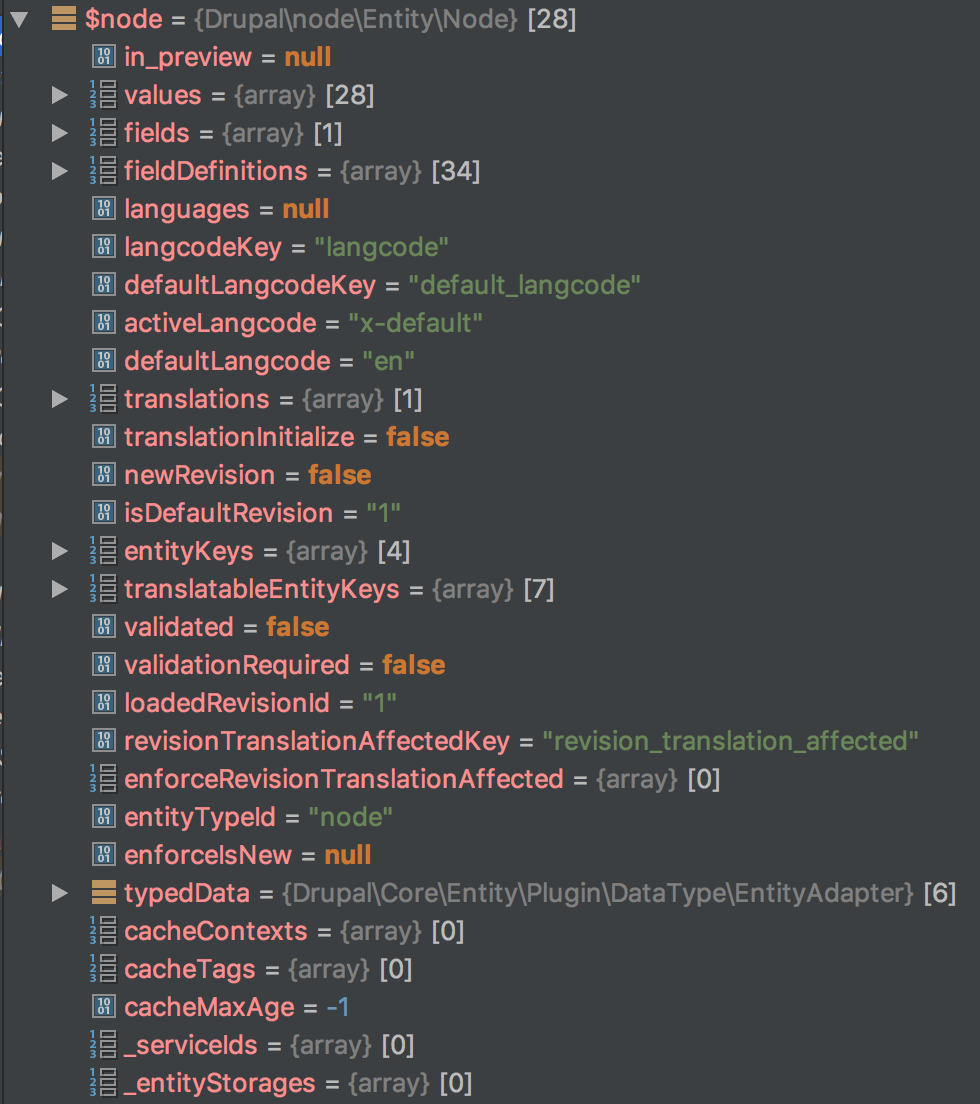Select the langcodeKey "langcode" value
The height and width of the screenshot is (1104, 980).
coord(381,248)
